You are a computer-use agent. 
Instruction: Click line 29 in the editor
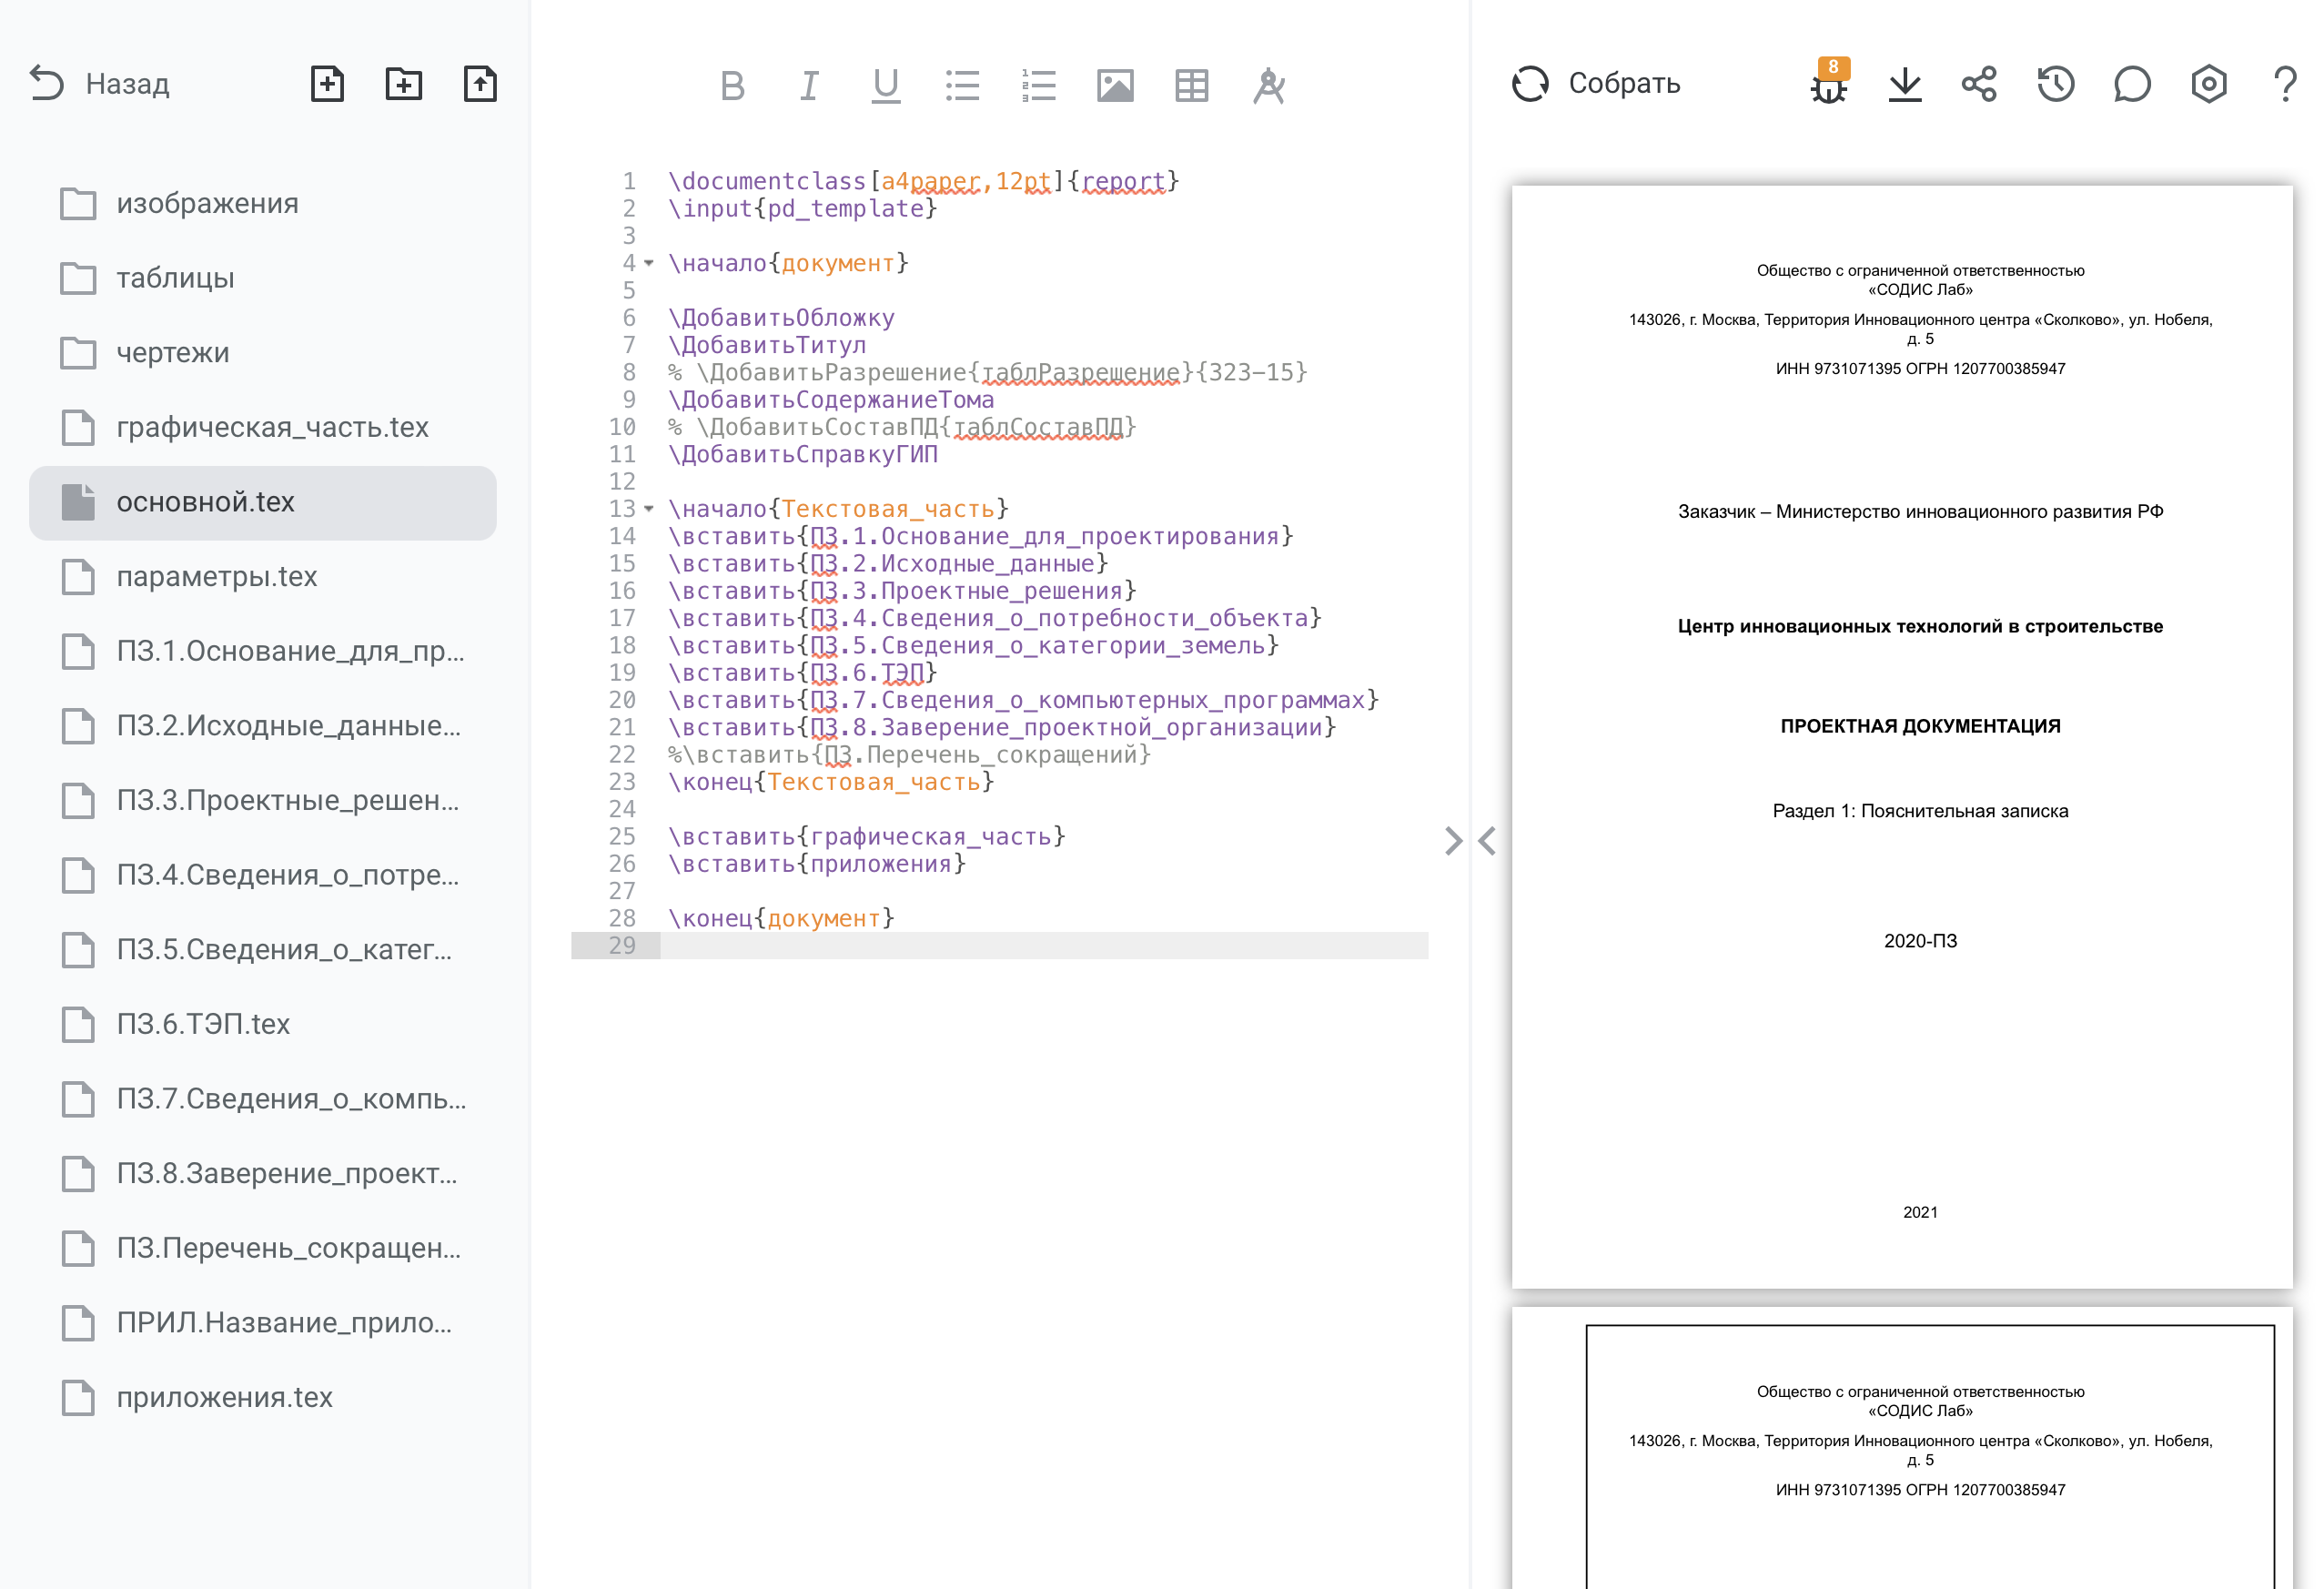1000,946
